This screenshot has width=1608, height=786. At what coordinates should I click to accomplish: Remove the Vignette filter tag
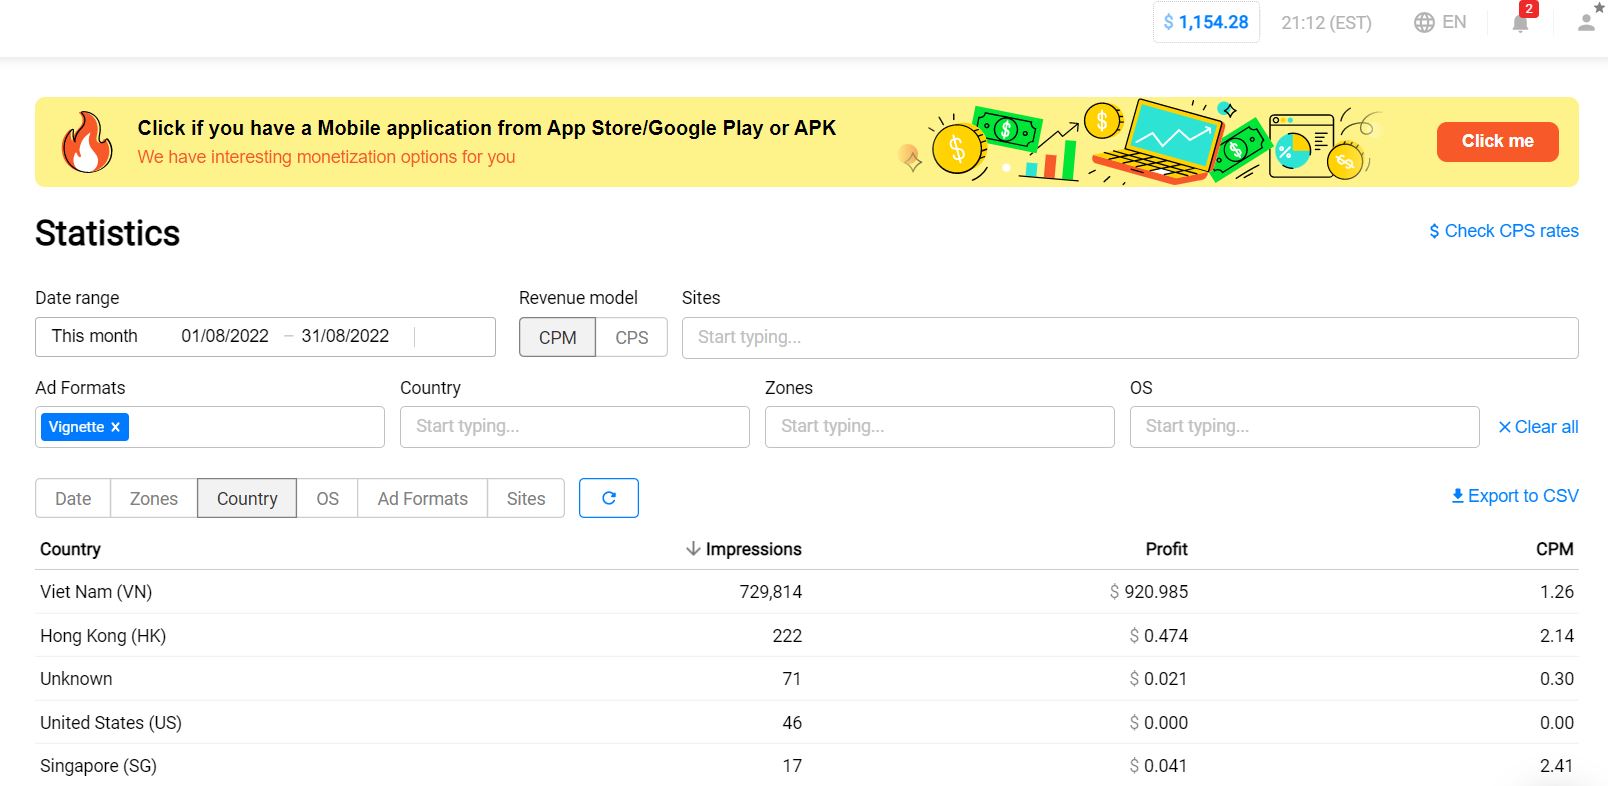pos(116,427)
